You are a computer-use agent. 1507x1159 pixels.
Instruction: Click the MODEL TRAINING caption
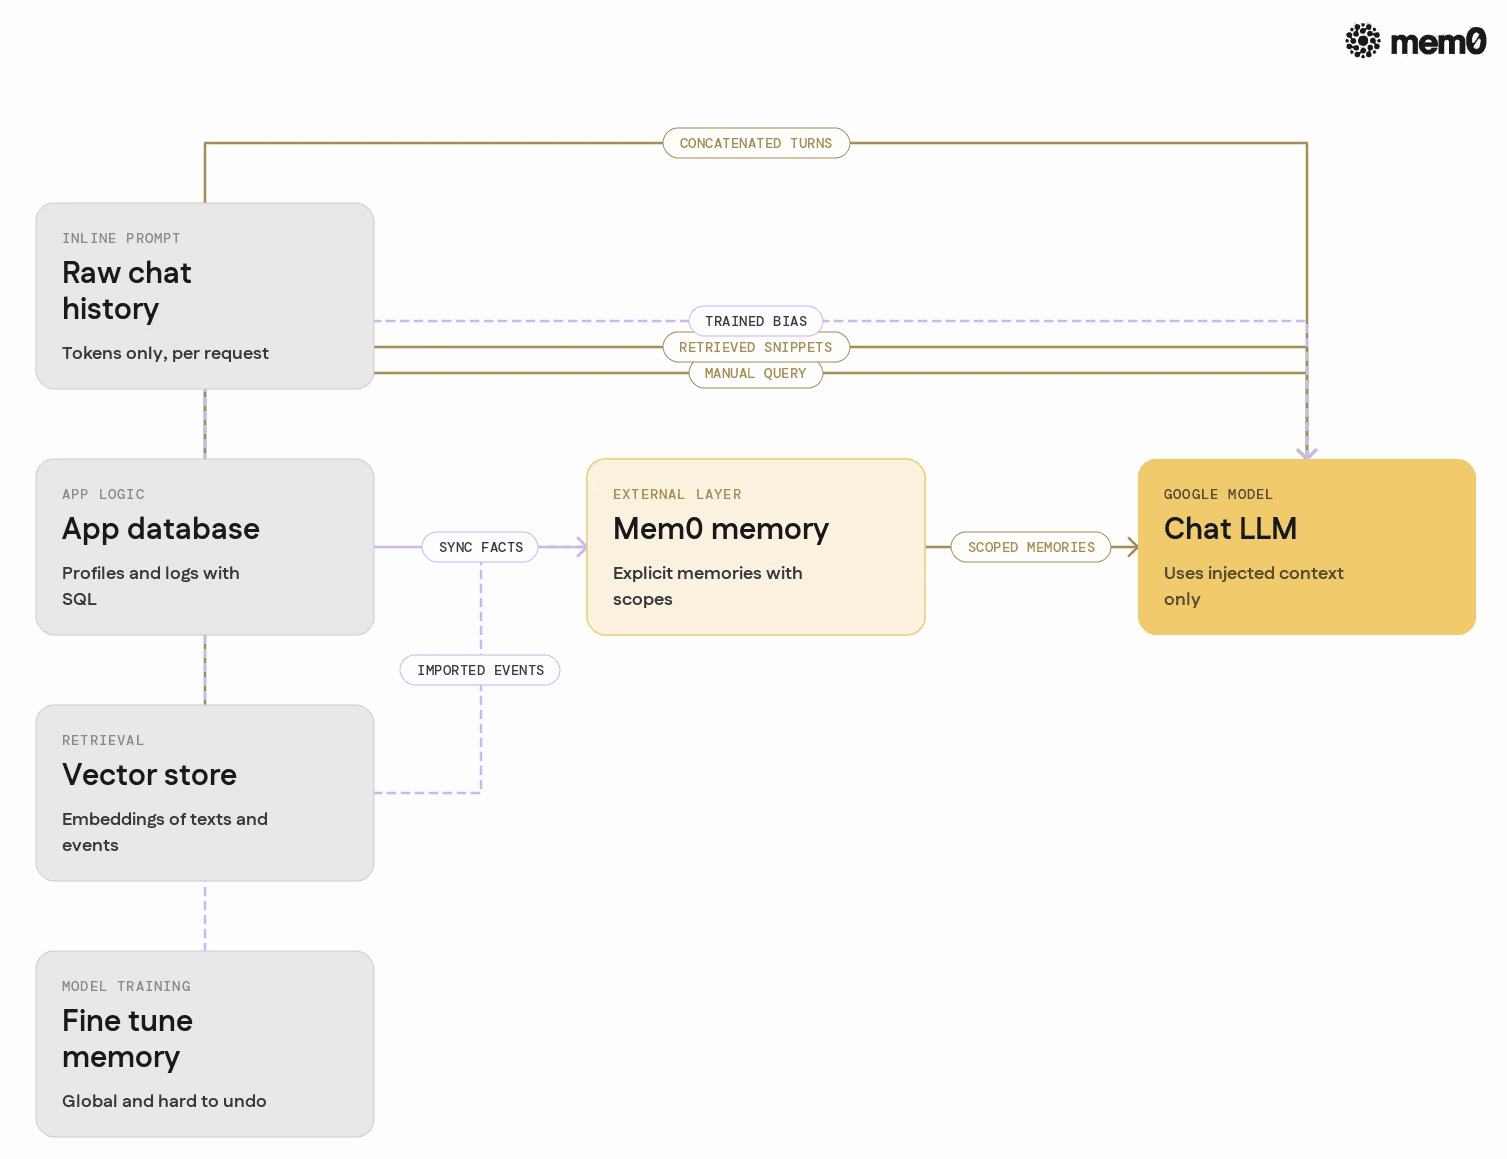[126, 986]
